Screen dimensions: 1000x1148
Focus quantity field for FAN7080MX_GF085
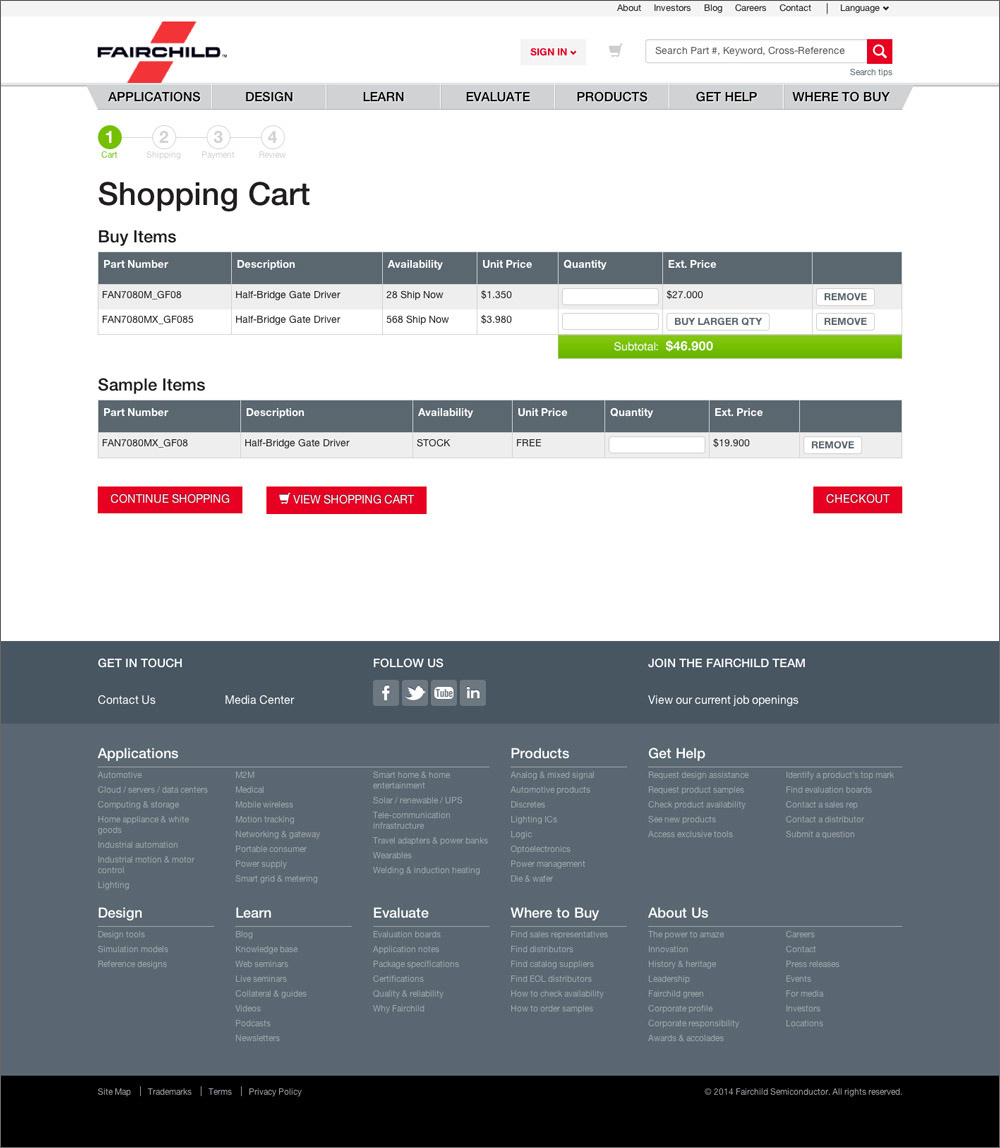[610, 321]
